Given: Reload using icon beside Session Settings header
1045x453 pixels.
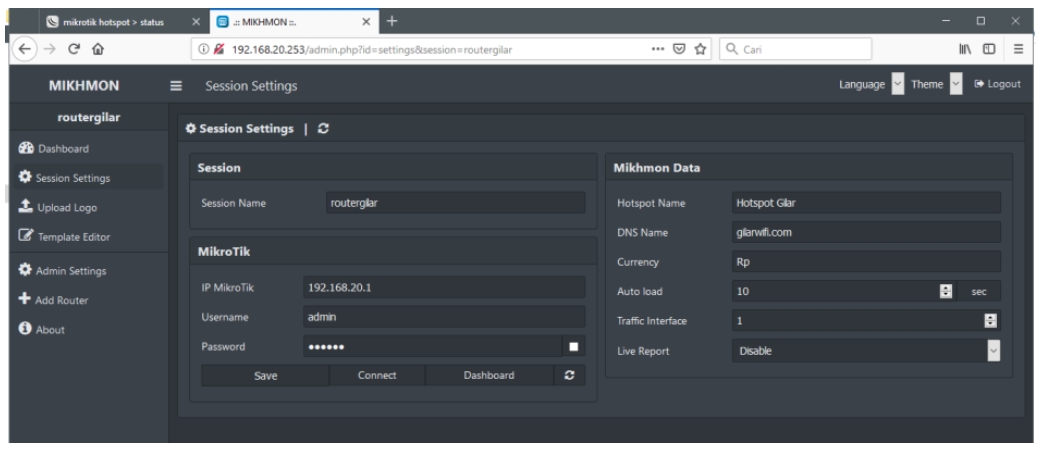Looking at the screenshot, I should point(323,129).
